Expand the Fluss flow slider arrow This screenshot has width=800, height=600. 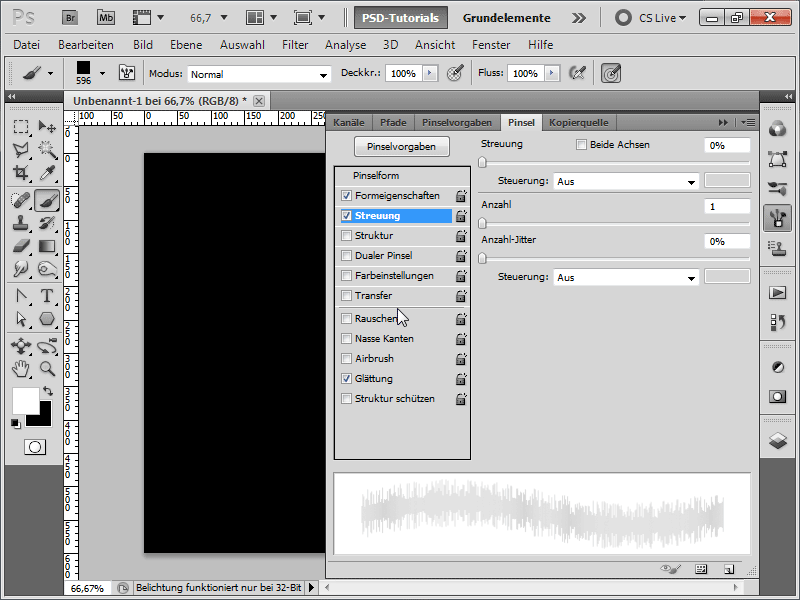point(552,73)
